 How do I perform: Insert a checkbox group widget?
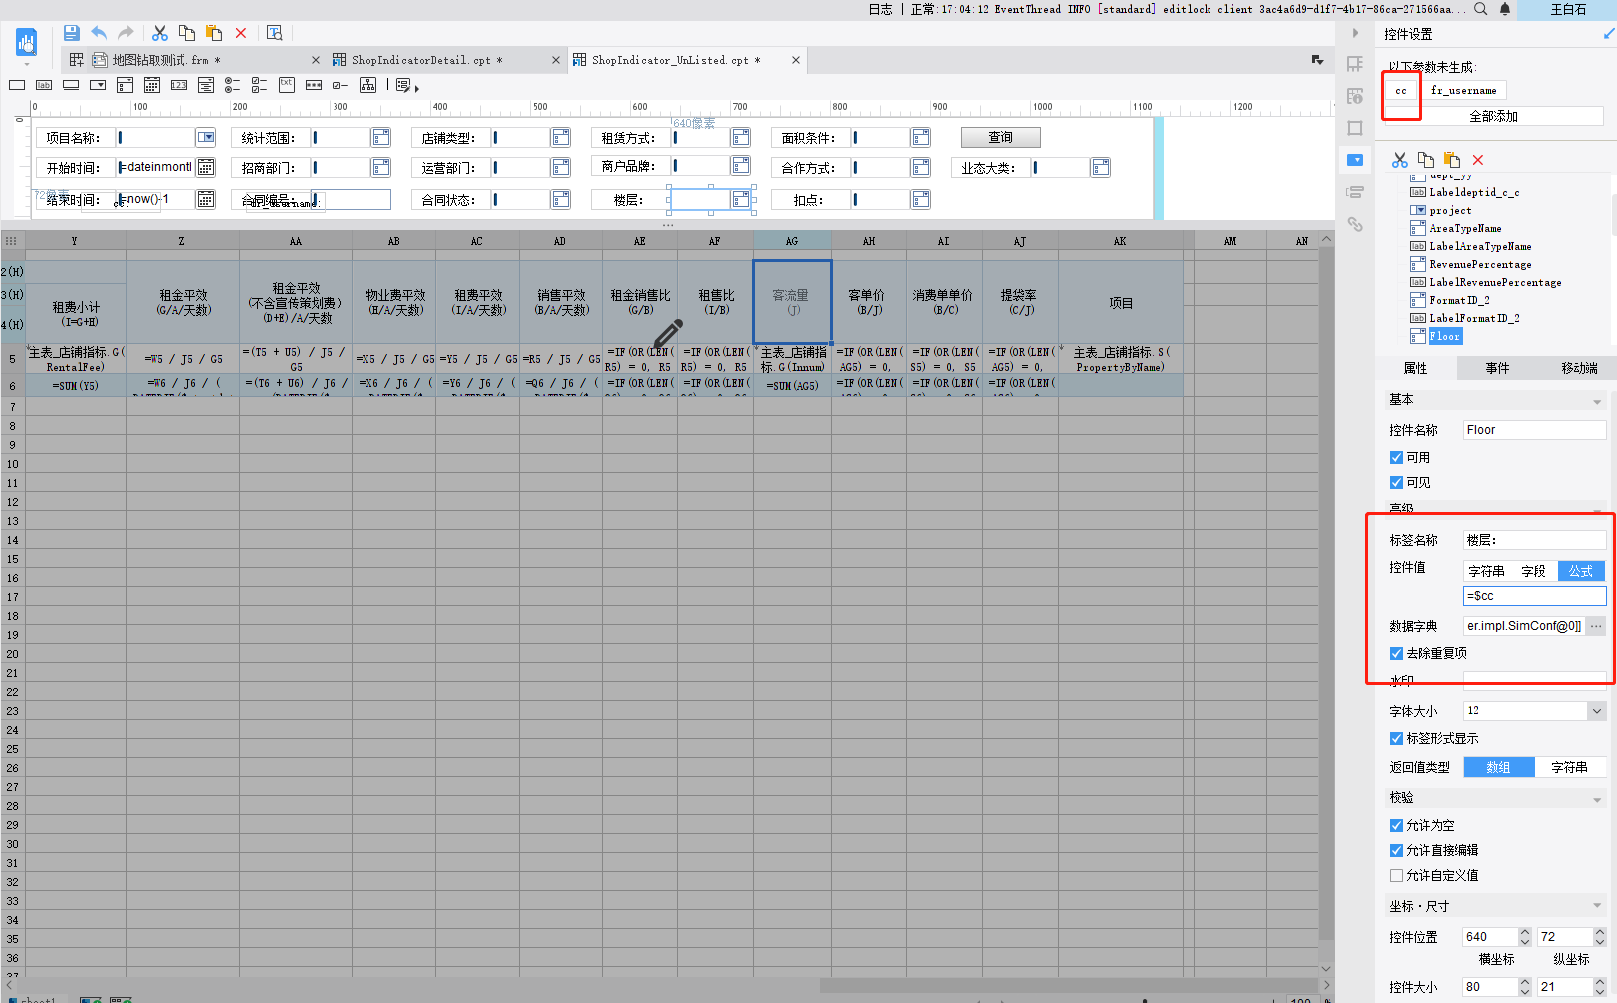coord(260,85)
